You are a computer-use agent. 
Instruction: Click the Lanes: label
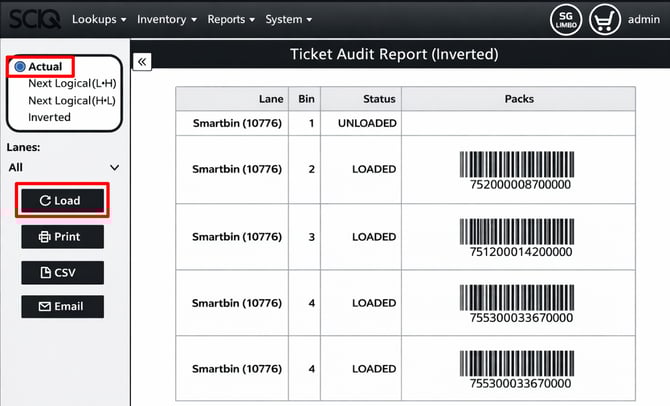click(x=24, y=147)
